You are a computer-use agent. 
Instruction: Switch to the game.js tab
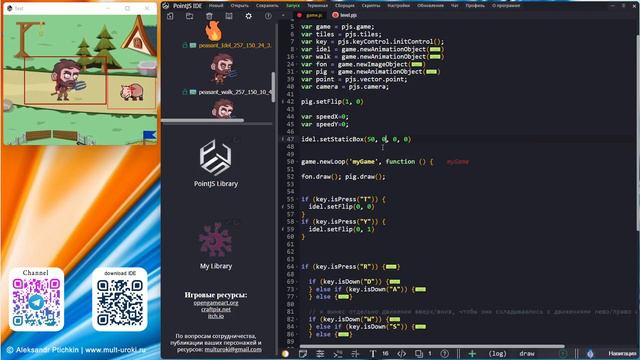point(310,16)
